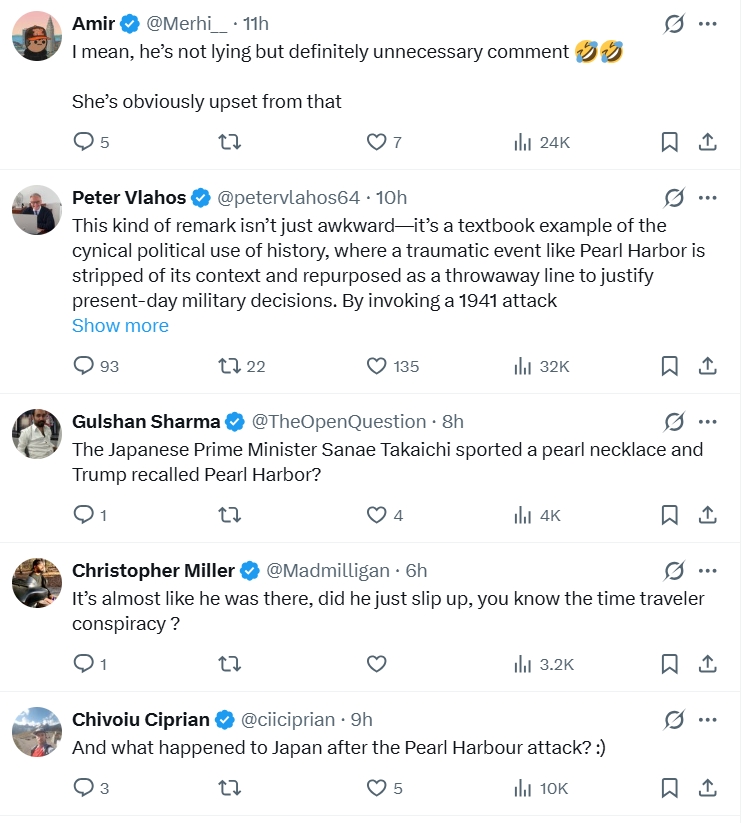Share Gulshan Sharma's tweet
745x823 pixels.
(708, 515)
